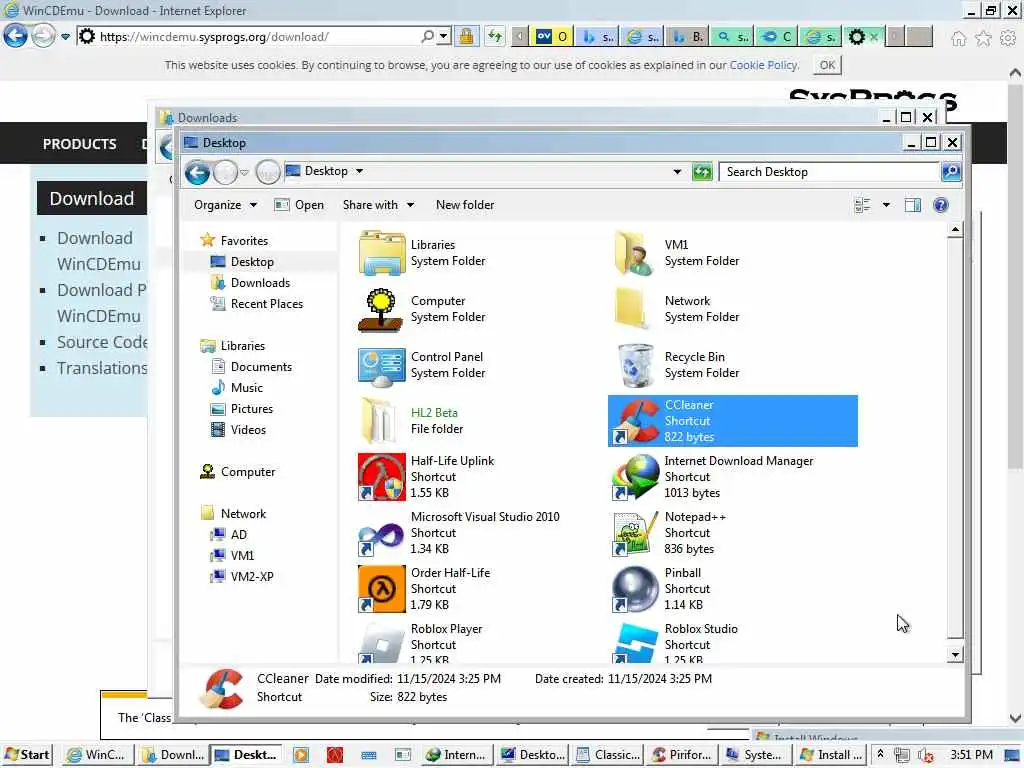Click the Start button
This screenshot has width=1024, height=768.
27,755
